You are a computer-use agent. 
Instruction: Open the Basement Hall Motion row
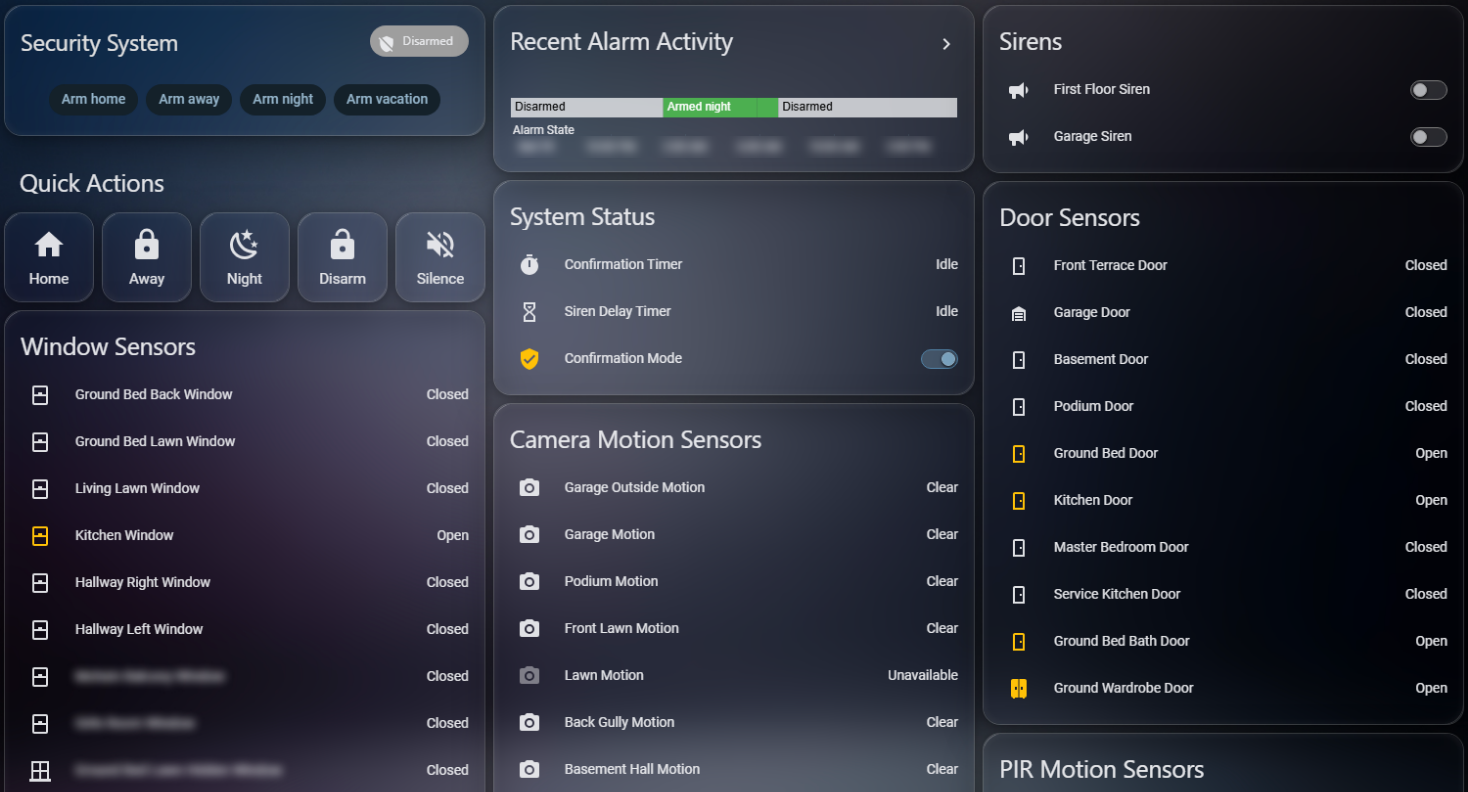coord(734,770)
